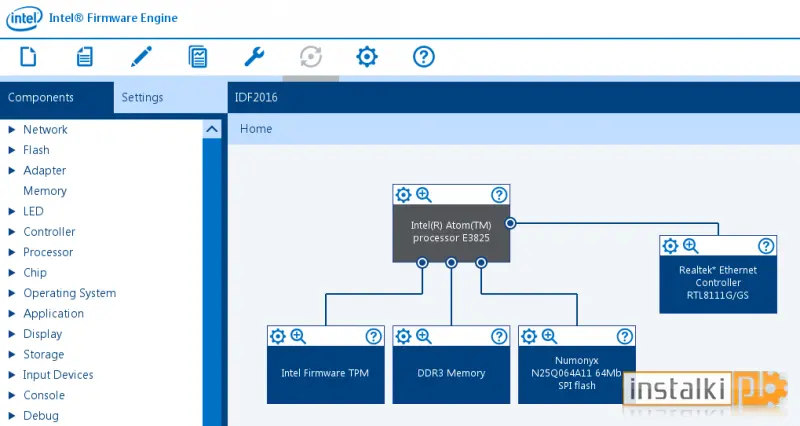Image resolution: width=800 pixels, height=426 pixels.
Task: Click the processor's right-side connector port
Action: coord(510,223)
